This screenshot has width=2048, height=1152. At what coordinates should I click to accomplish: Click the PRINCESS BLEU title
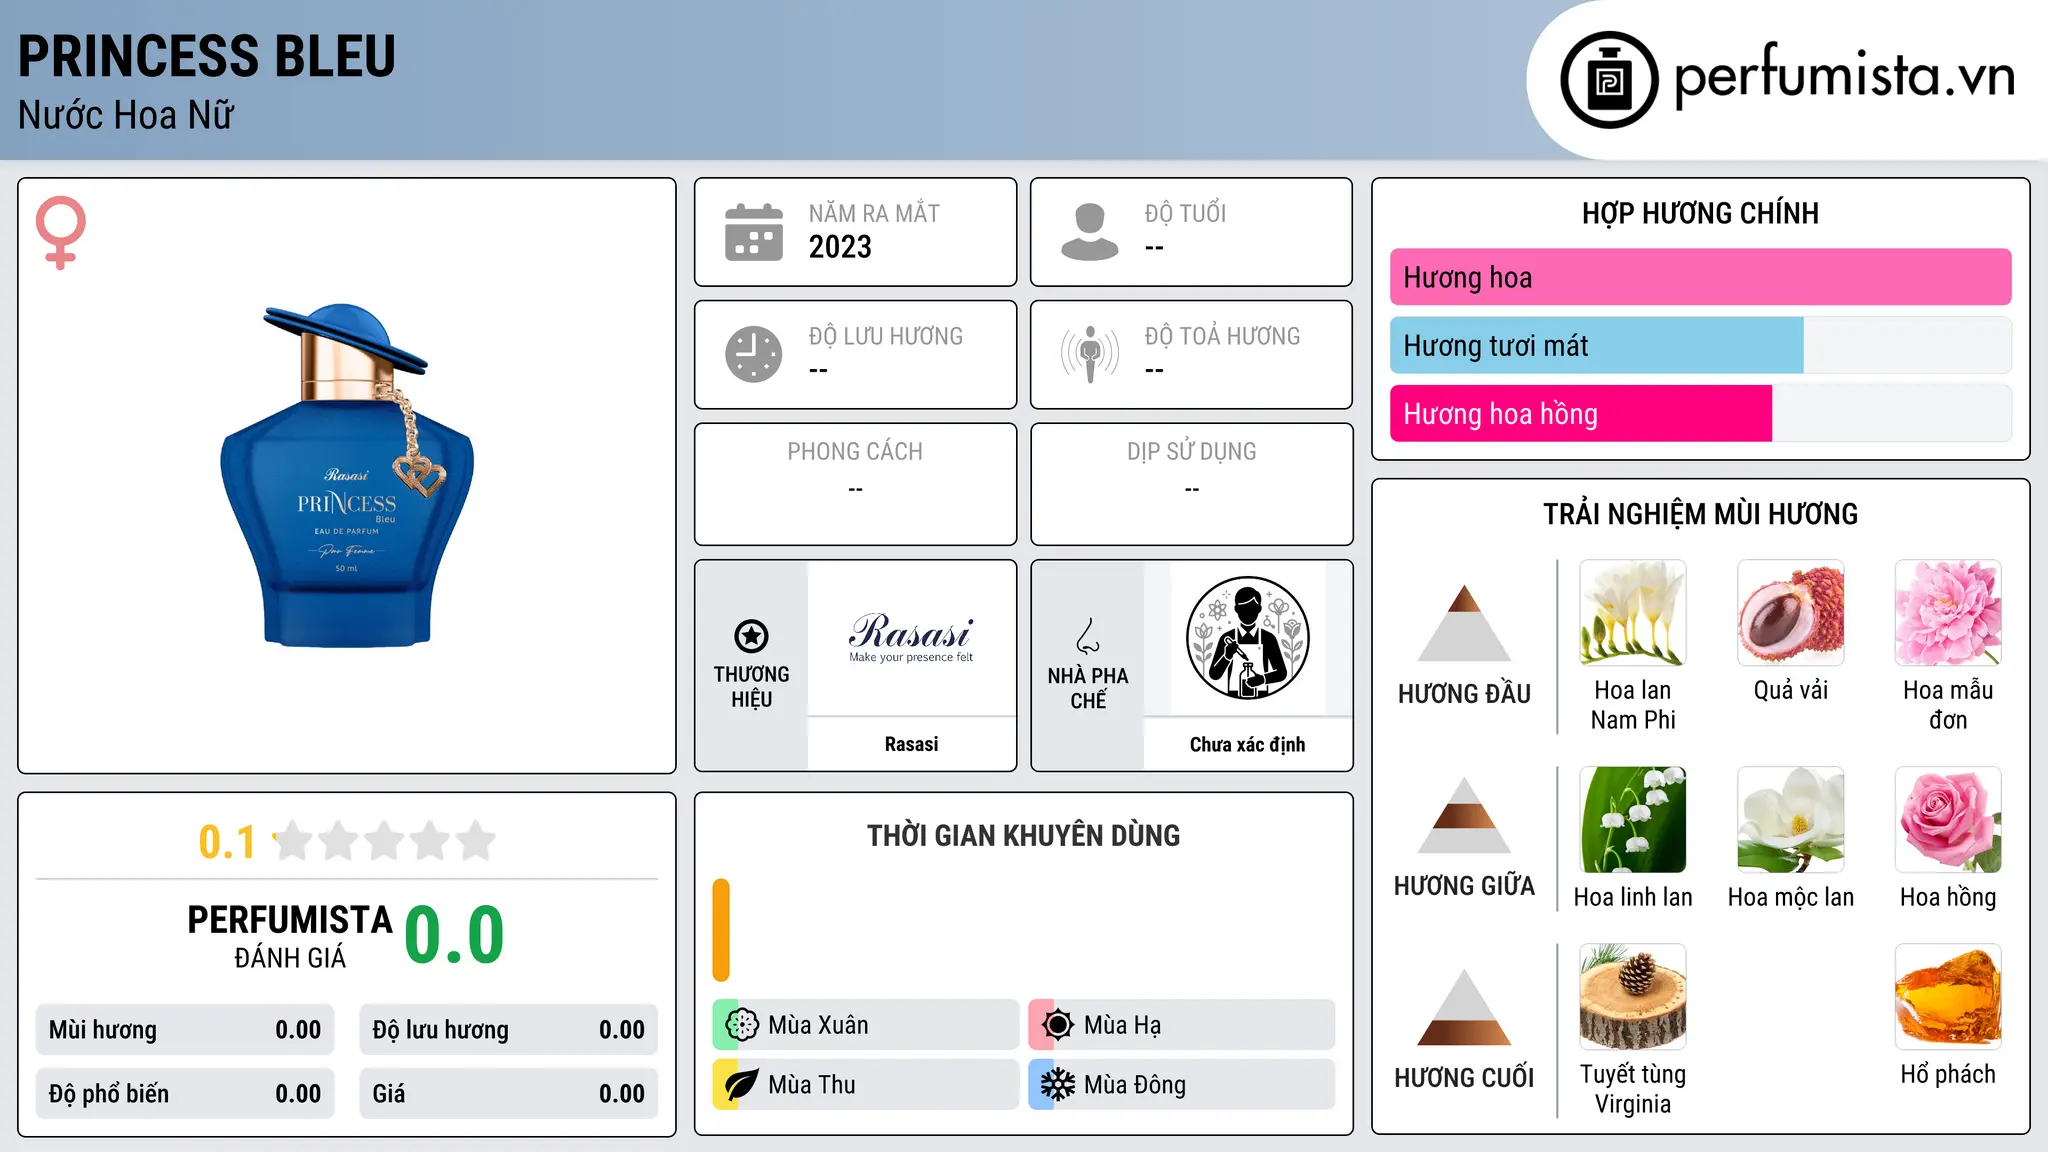click(207, 56)
